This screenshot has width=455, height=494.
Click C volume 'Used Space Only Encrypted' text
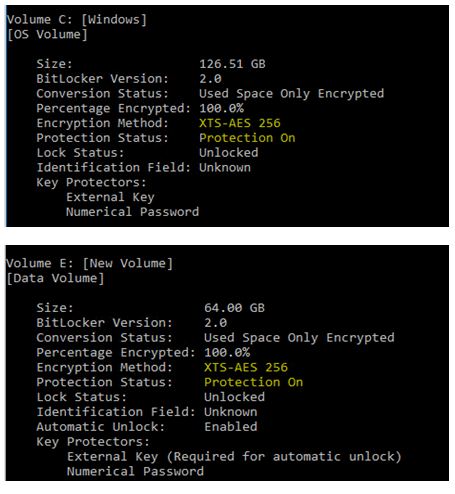[291, 94]
